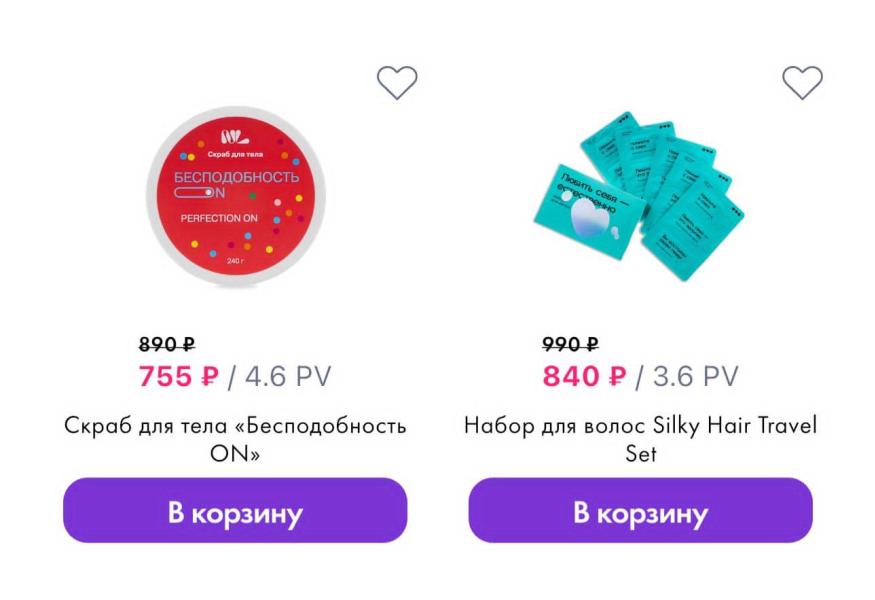Click the 840 ₽ sale price

coord(584,377)
